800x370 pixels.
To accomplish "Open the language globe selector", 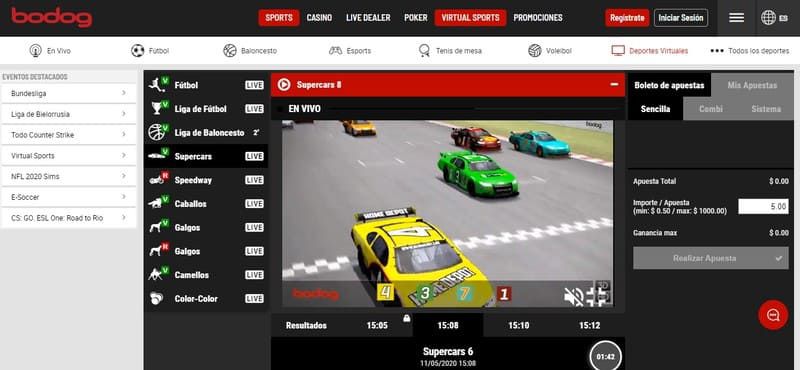I will coord(768,18).
